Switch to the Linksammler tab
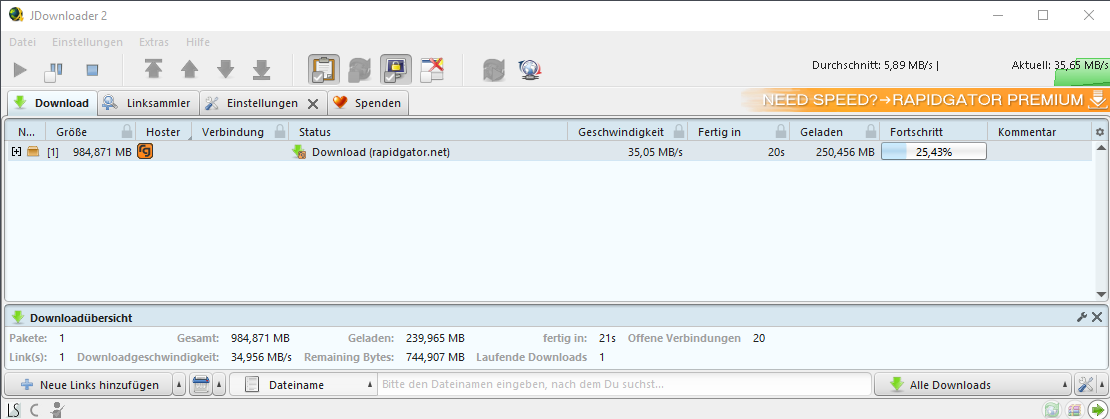1110x419 pixels. 147,103
